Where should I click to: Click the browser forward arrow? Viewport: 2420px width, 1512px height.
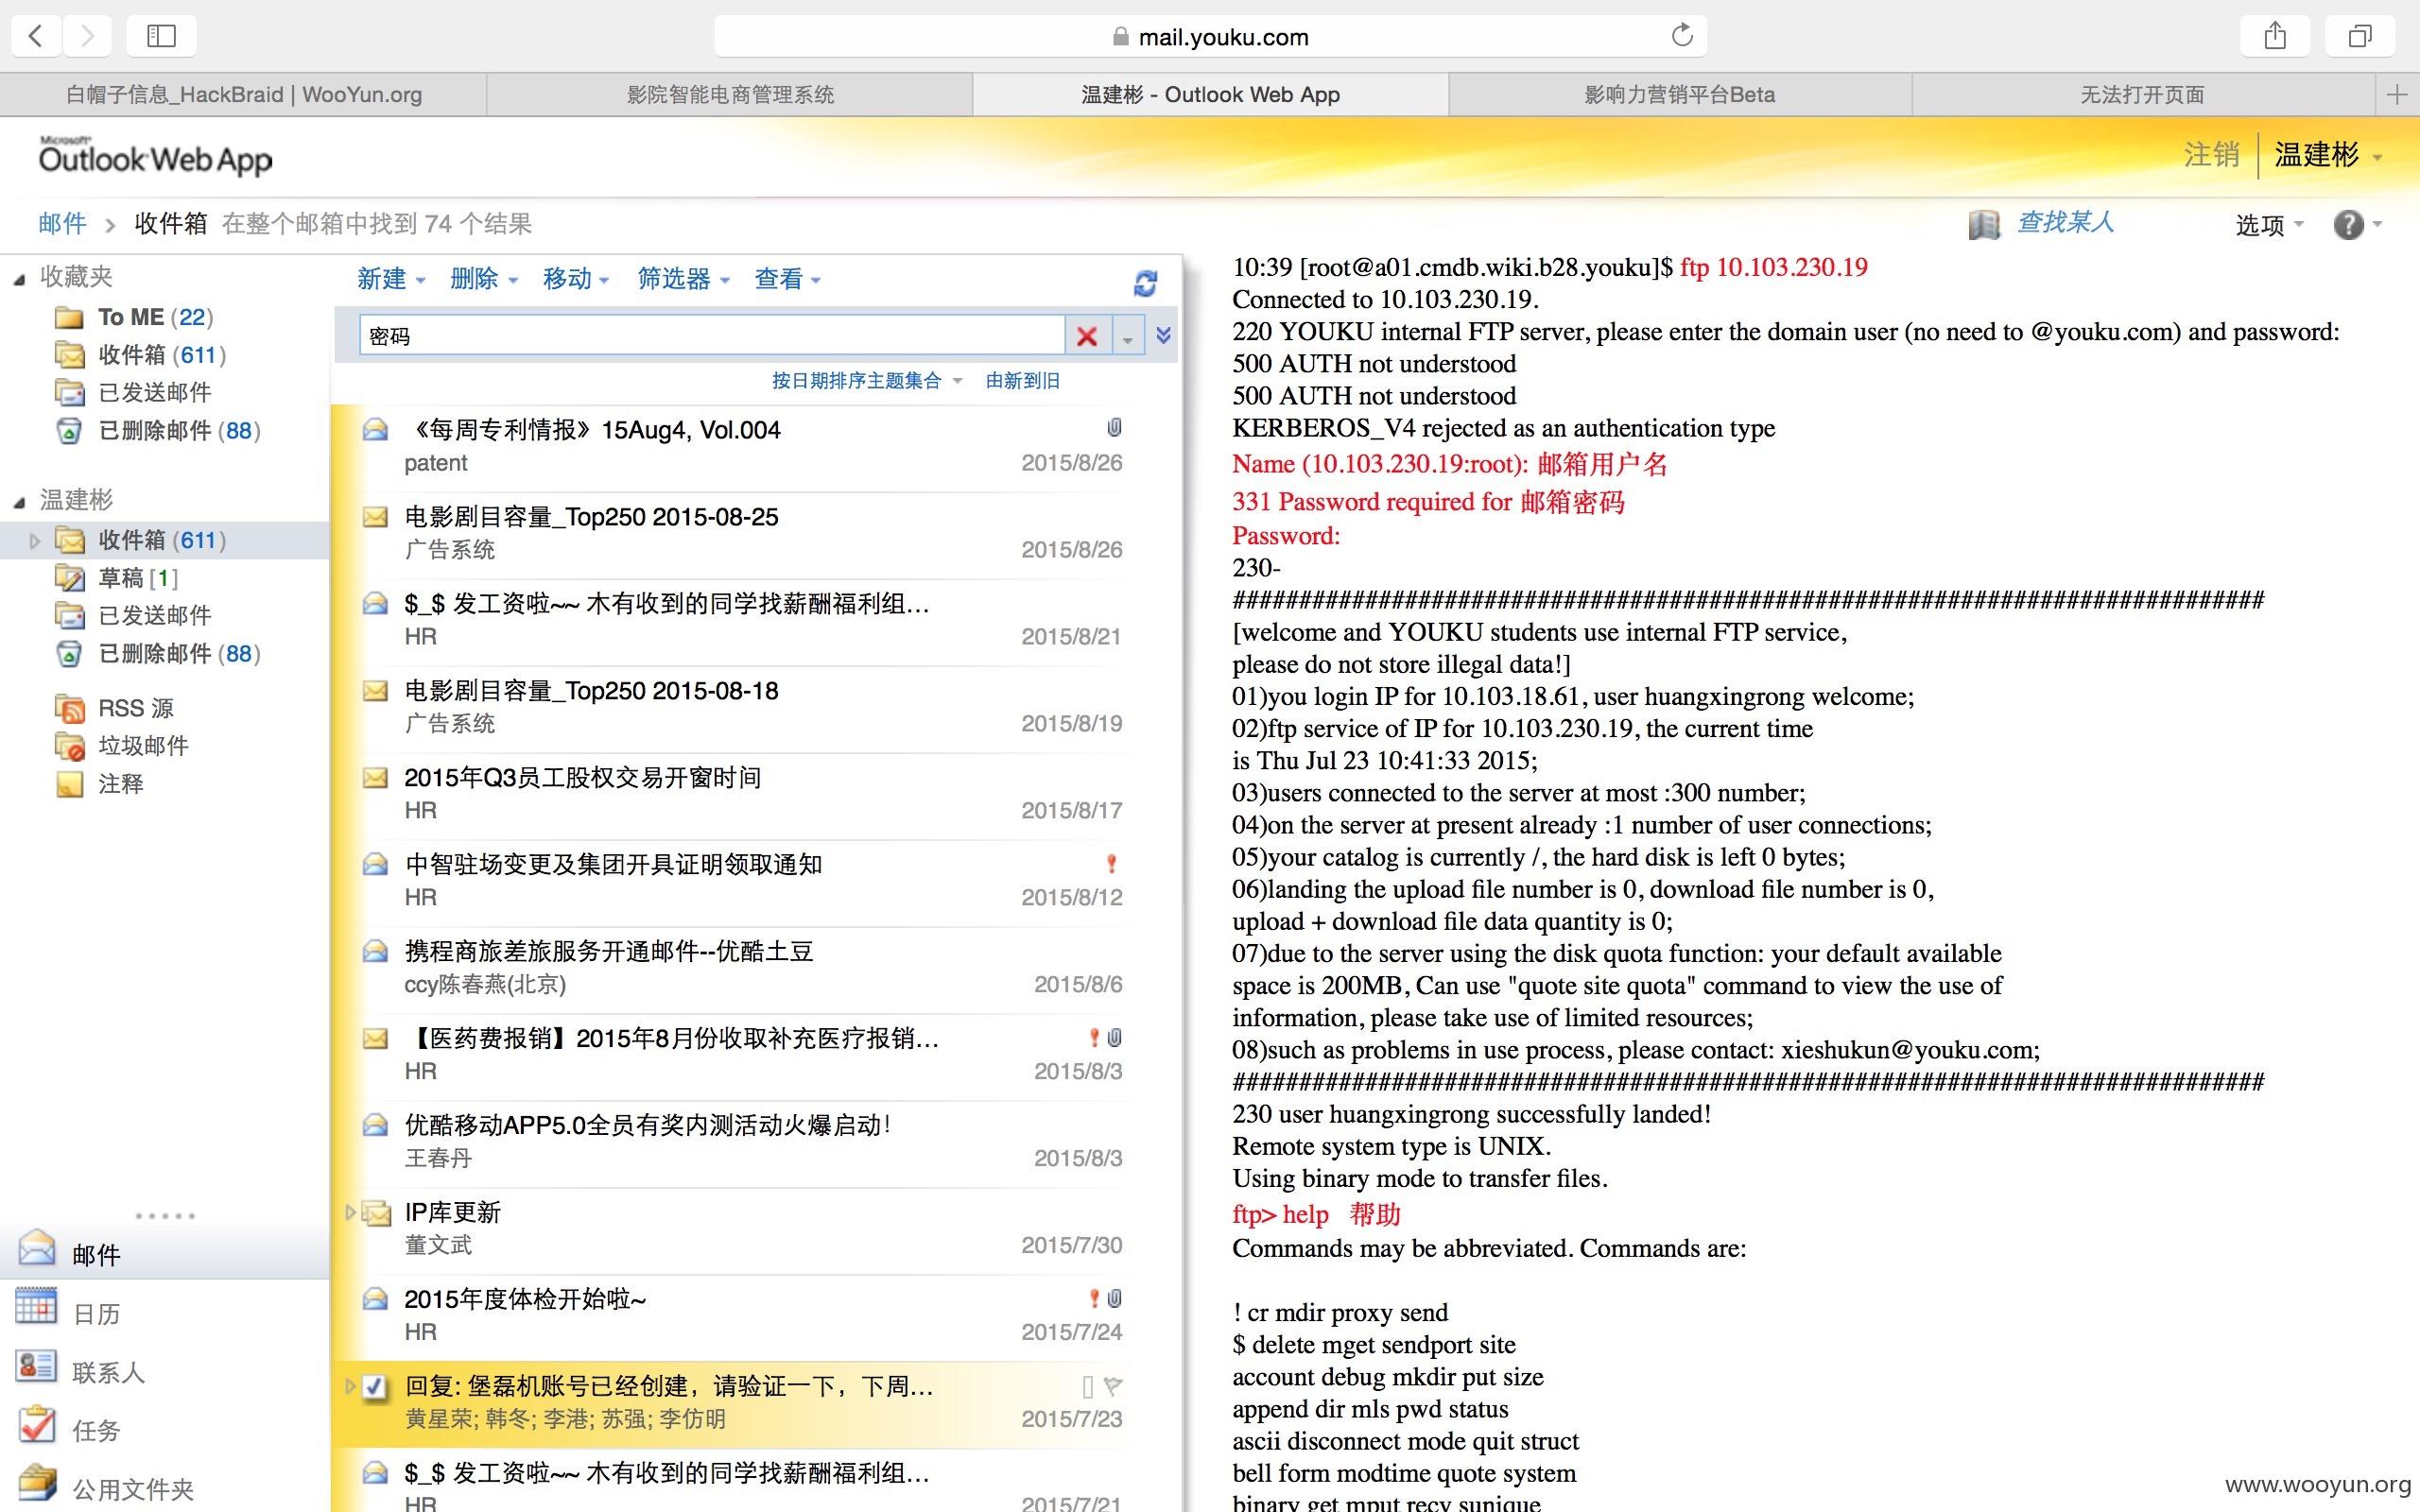click(87, 36)
